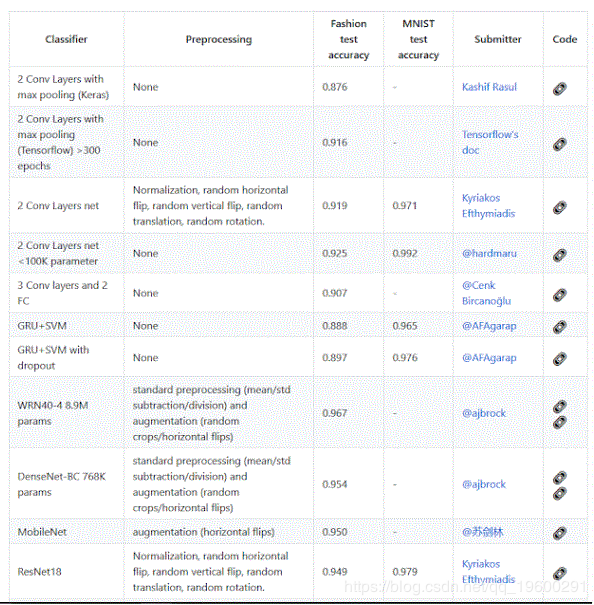
Task: Open @Cenk Bircanoğlu submitter link
Action: (x=486, y=293)
